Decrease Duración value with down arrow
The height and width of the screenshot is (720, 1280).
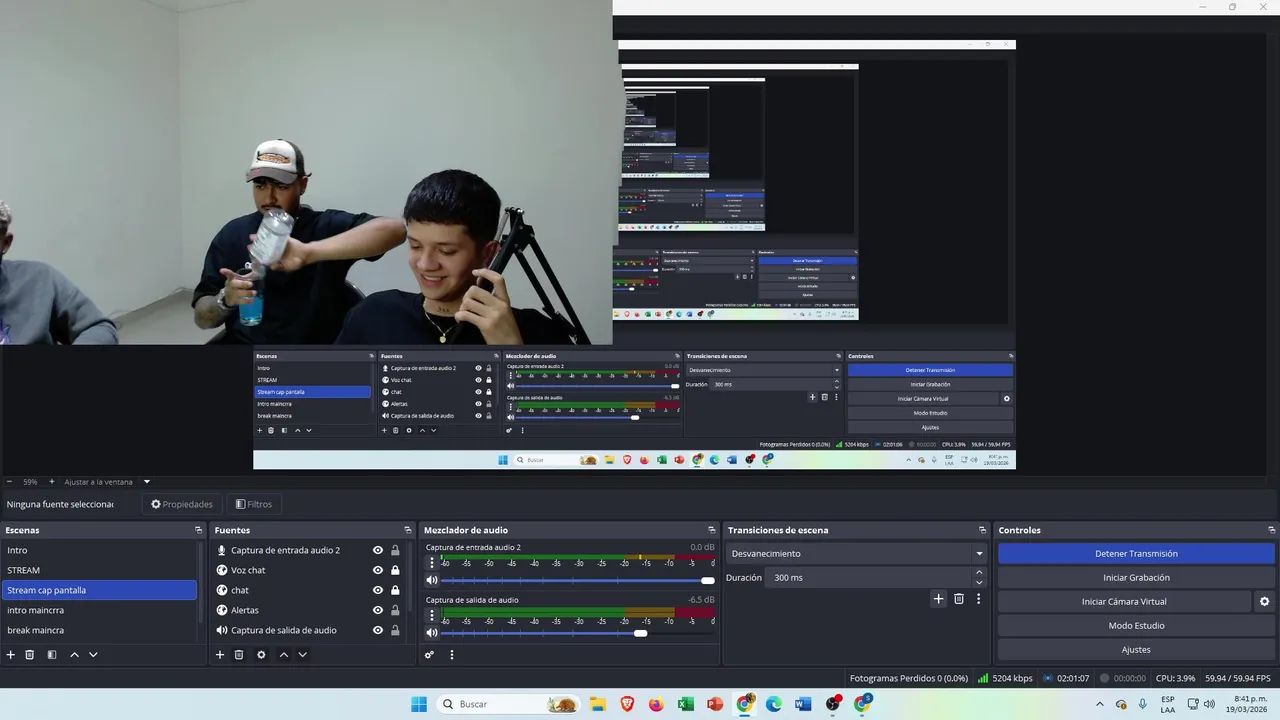coord(979,582)
